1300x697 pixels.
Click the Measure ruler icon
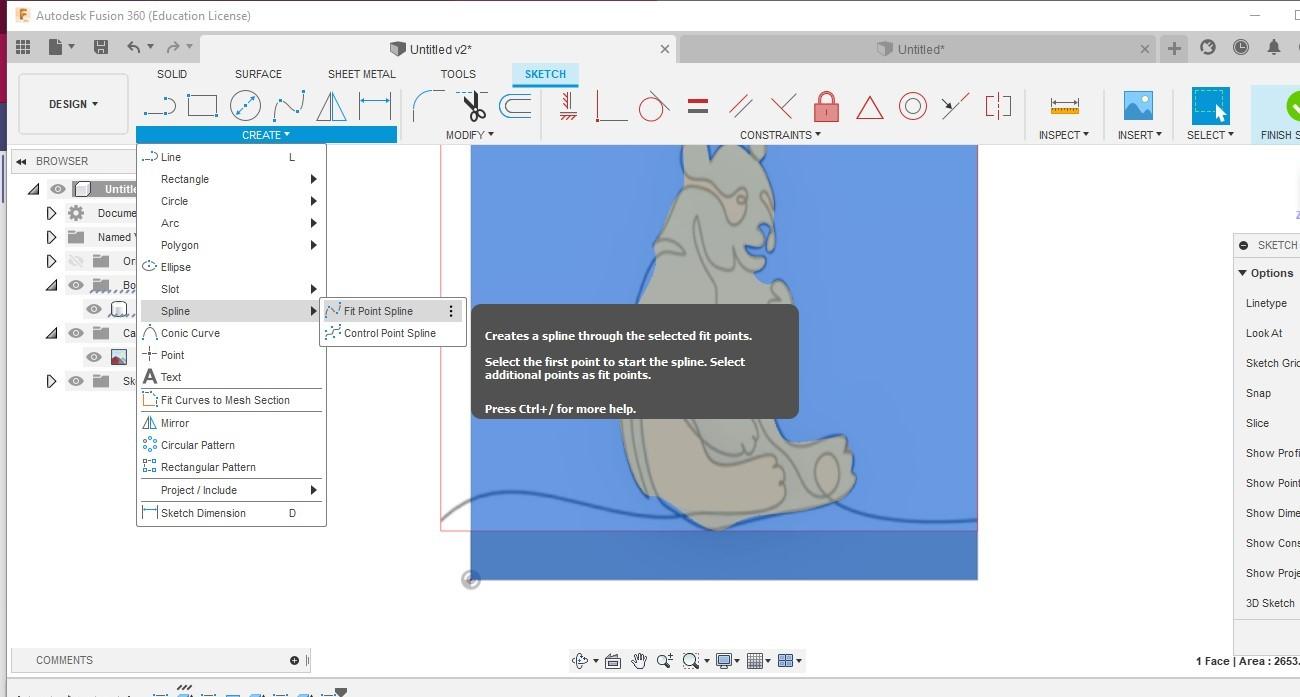(1064, 105)
